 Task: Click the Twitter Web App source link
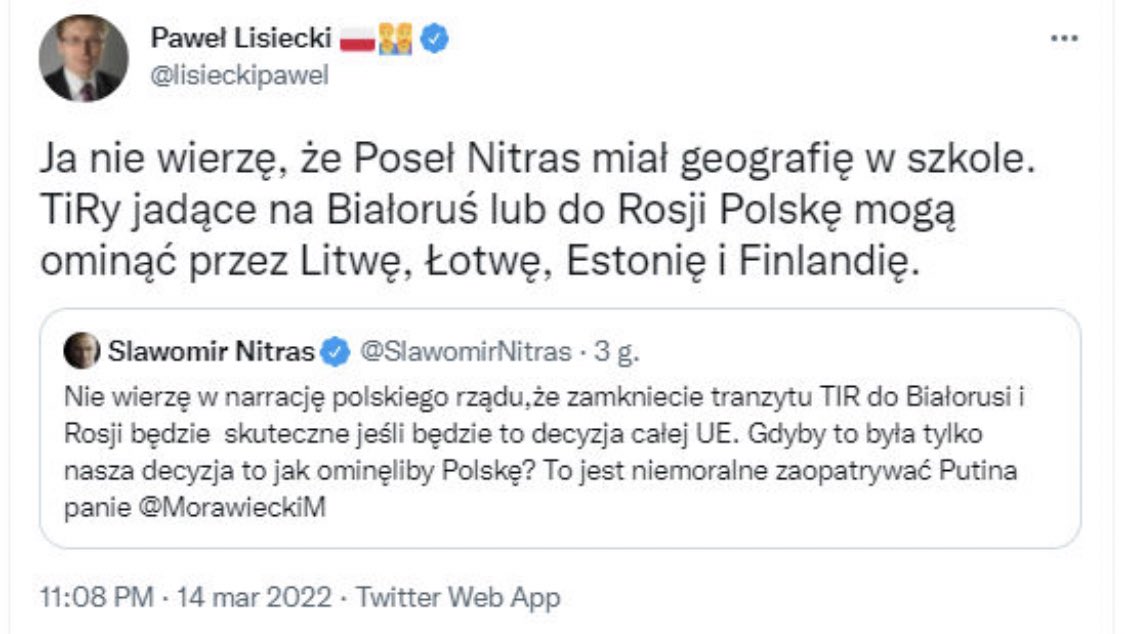click(x=458, y=598)
